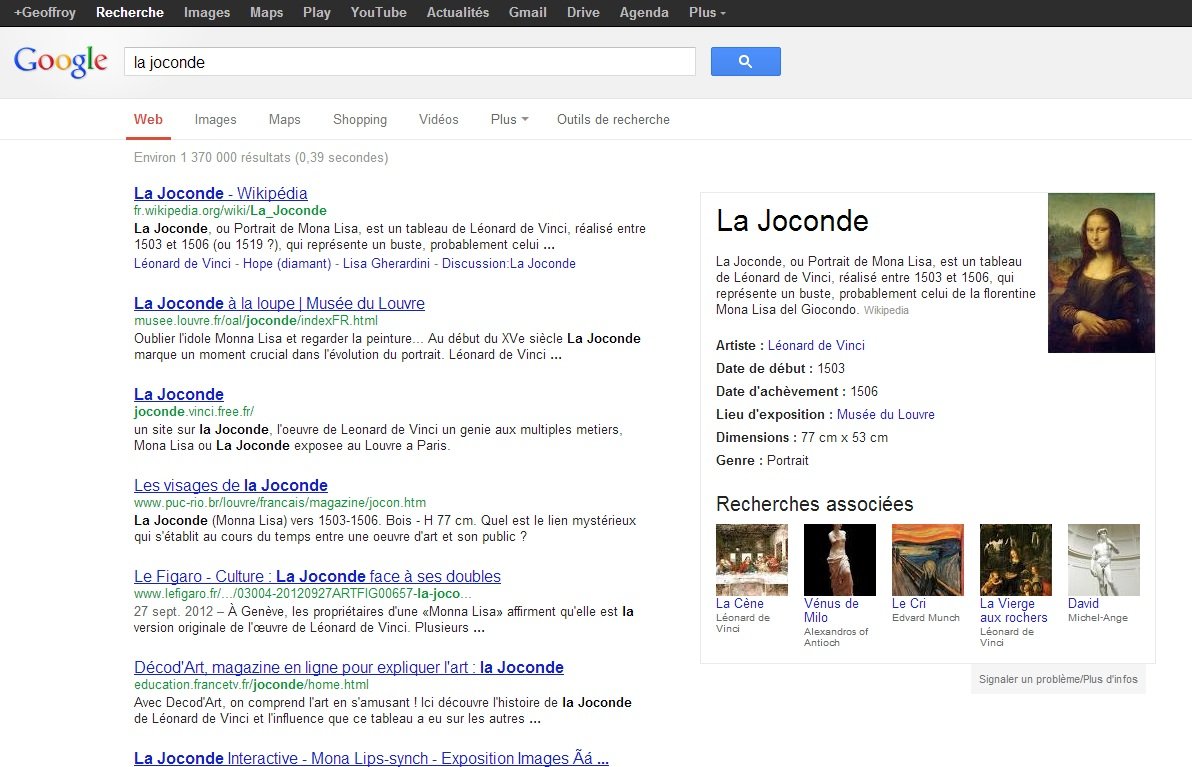This screenshot has height=767, width=1192.
Task: Click the fr.wikipedia.org green URL text
Action: 230,211
